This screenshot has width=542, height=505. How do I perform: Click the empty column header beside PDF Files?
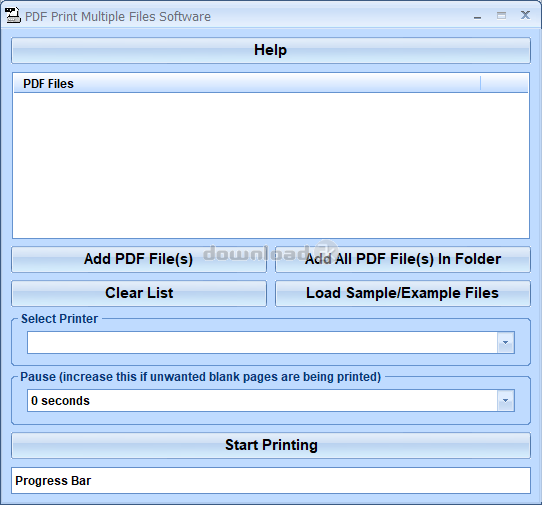504,84
